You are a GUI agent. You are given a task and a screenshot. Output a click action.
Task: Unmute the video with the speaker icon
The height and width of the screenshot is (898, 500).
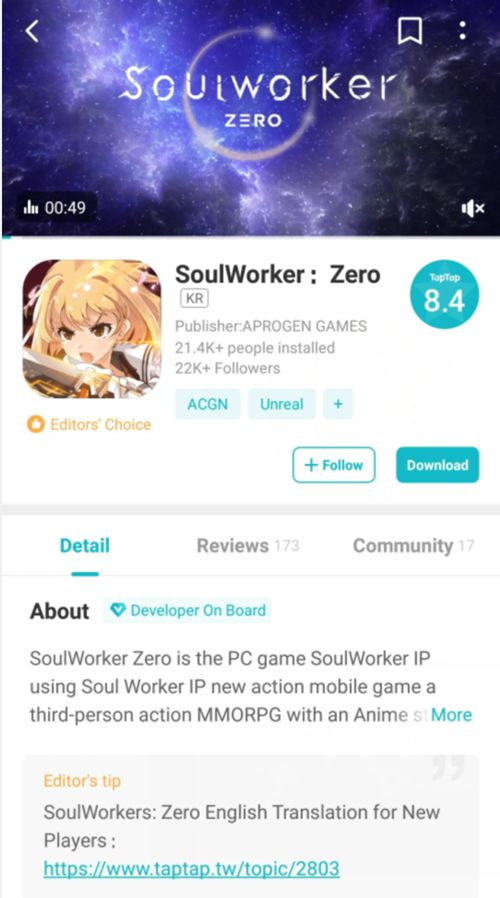click(473, 208)
